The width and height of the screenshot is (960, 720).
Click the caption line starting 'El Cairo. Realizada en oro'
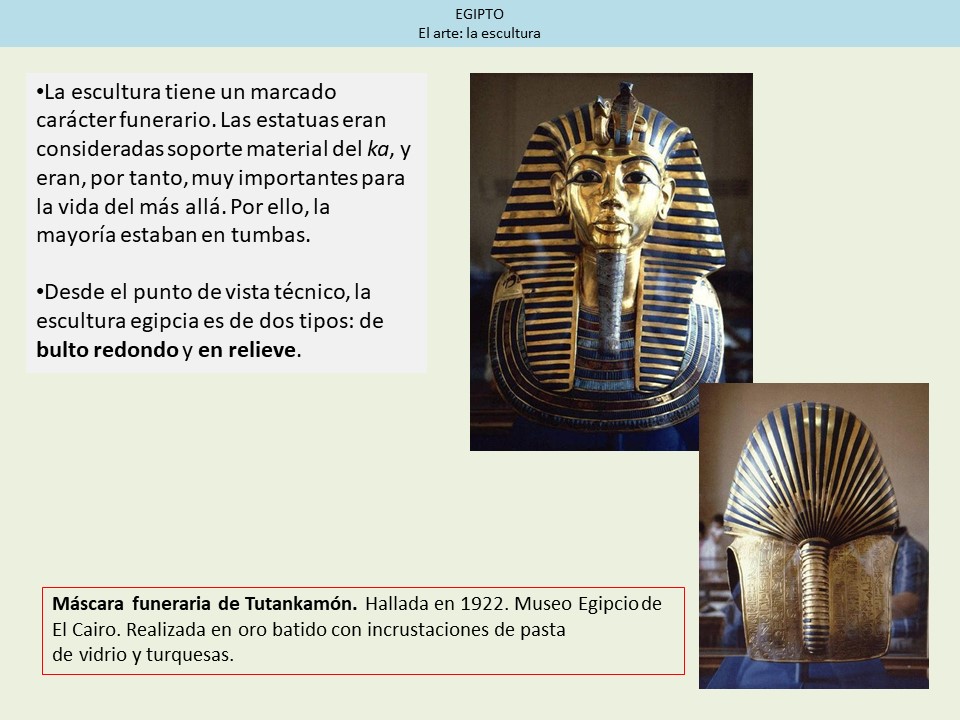(309, 629)
